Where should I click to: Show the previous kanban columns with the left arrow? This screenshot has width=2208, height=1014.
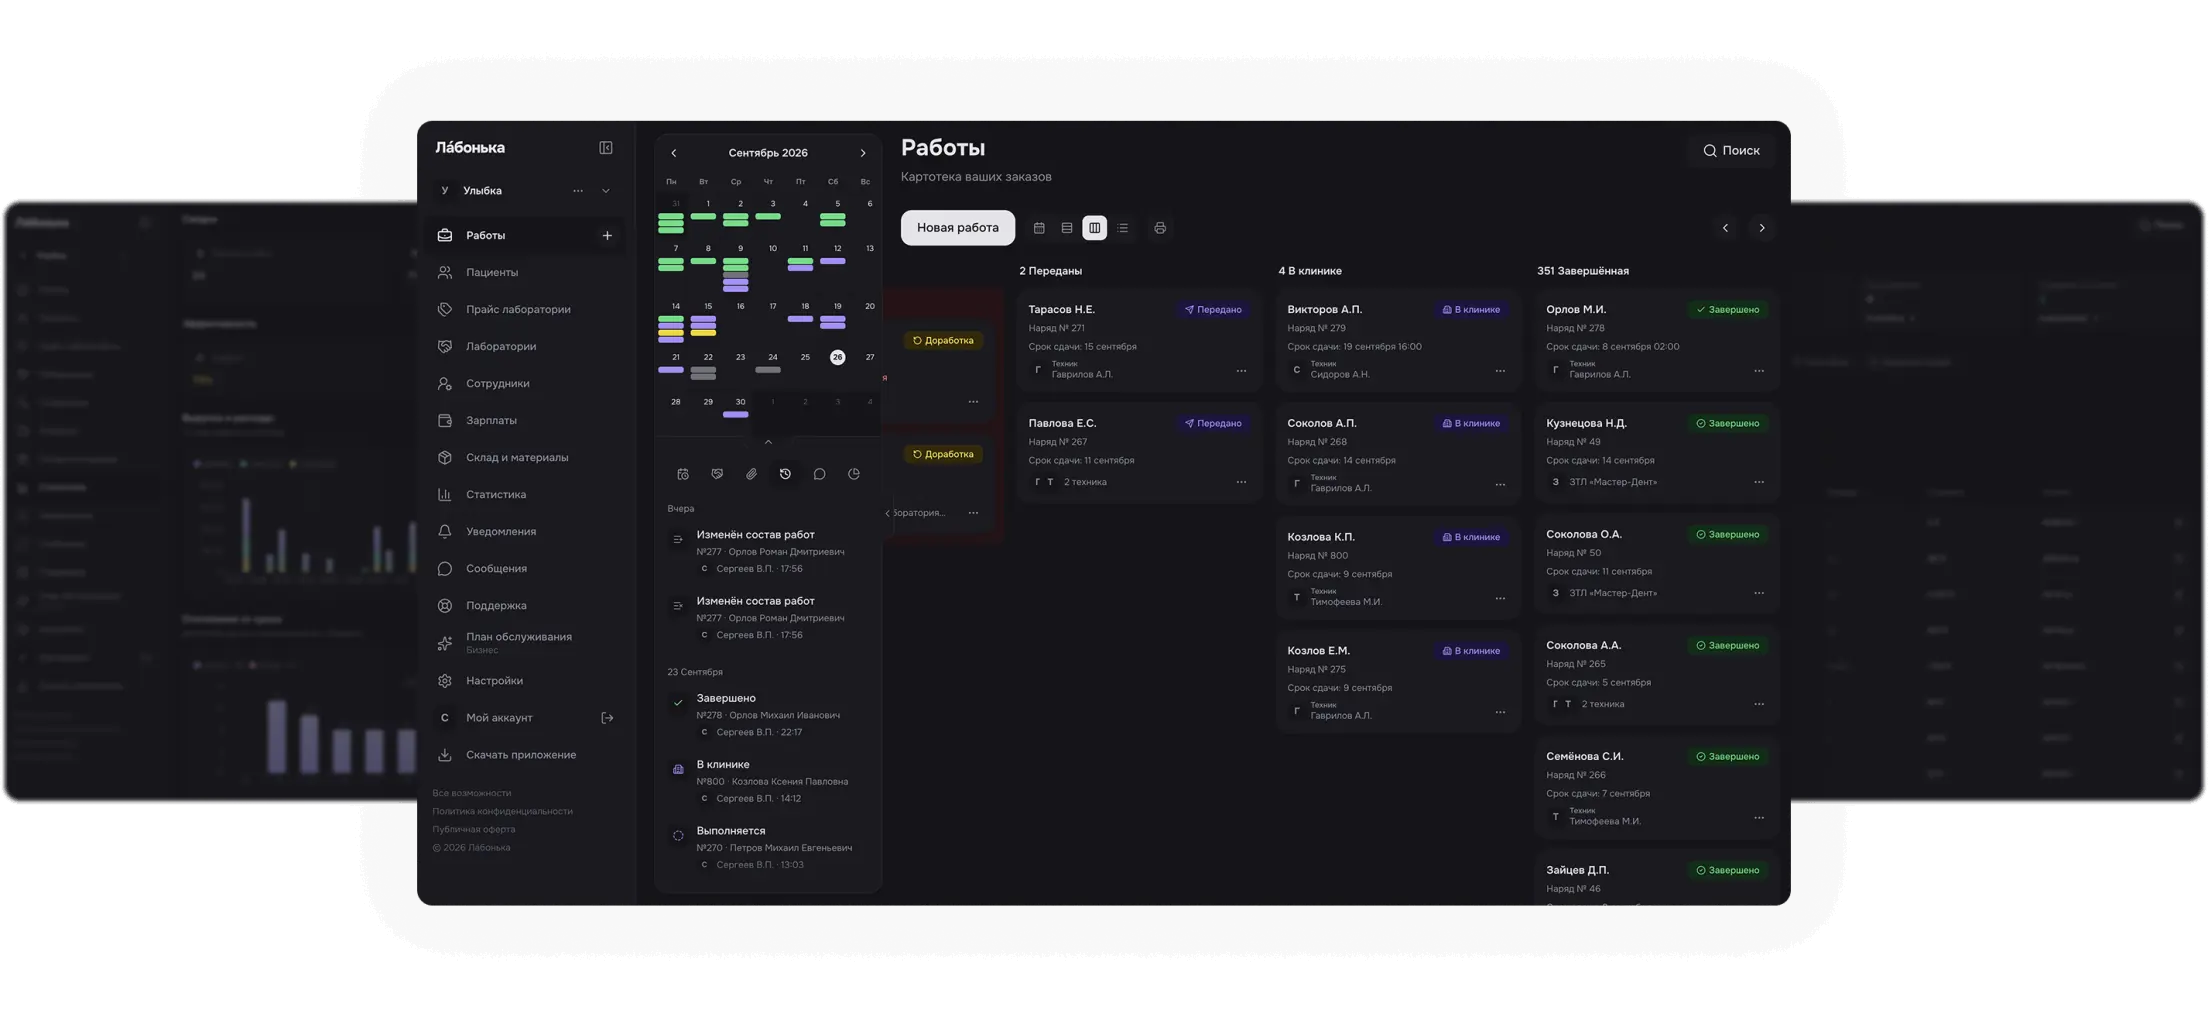1725,228
